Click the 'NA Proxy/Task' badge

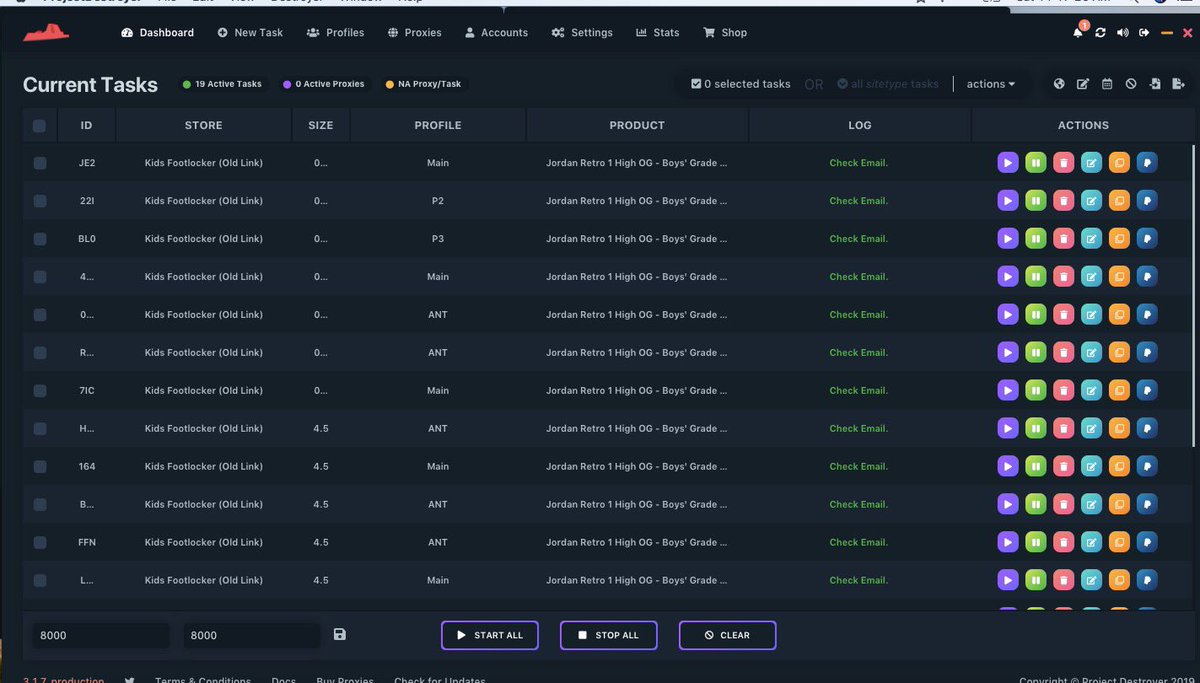[x=422, y=84]
